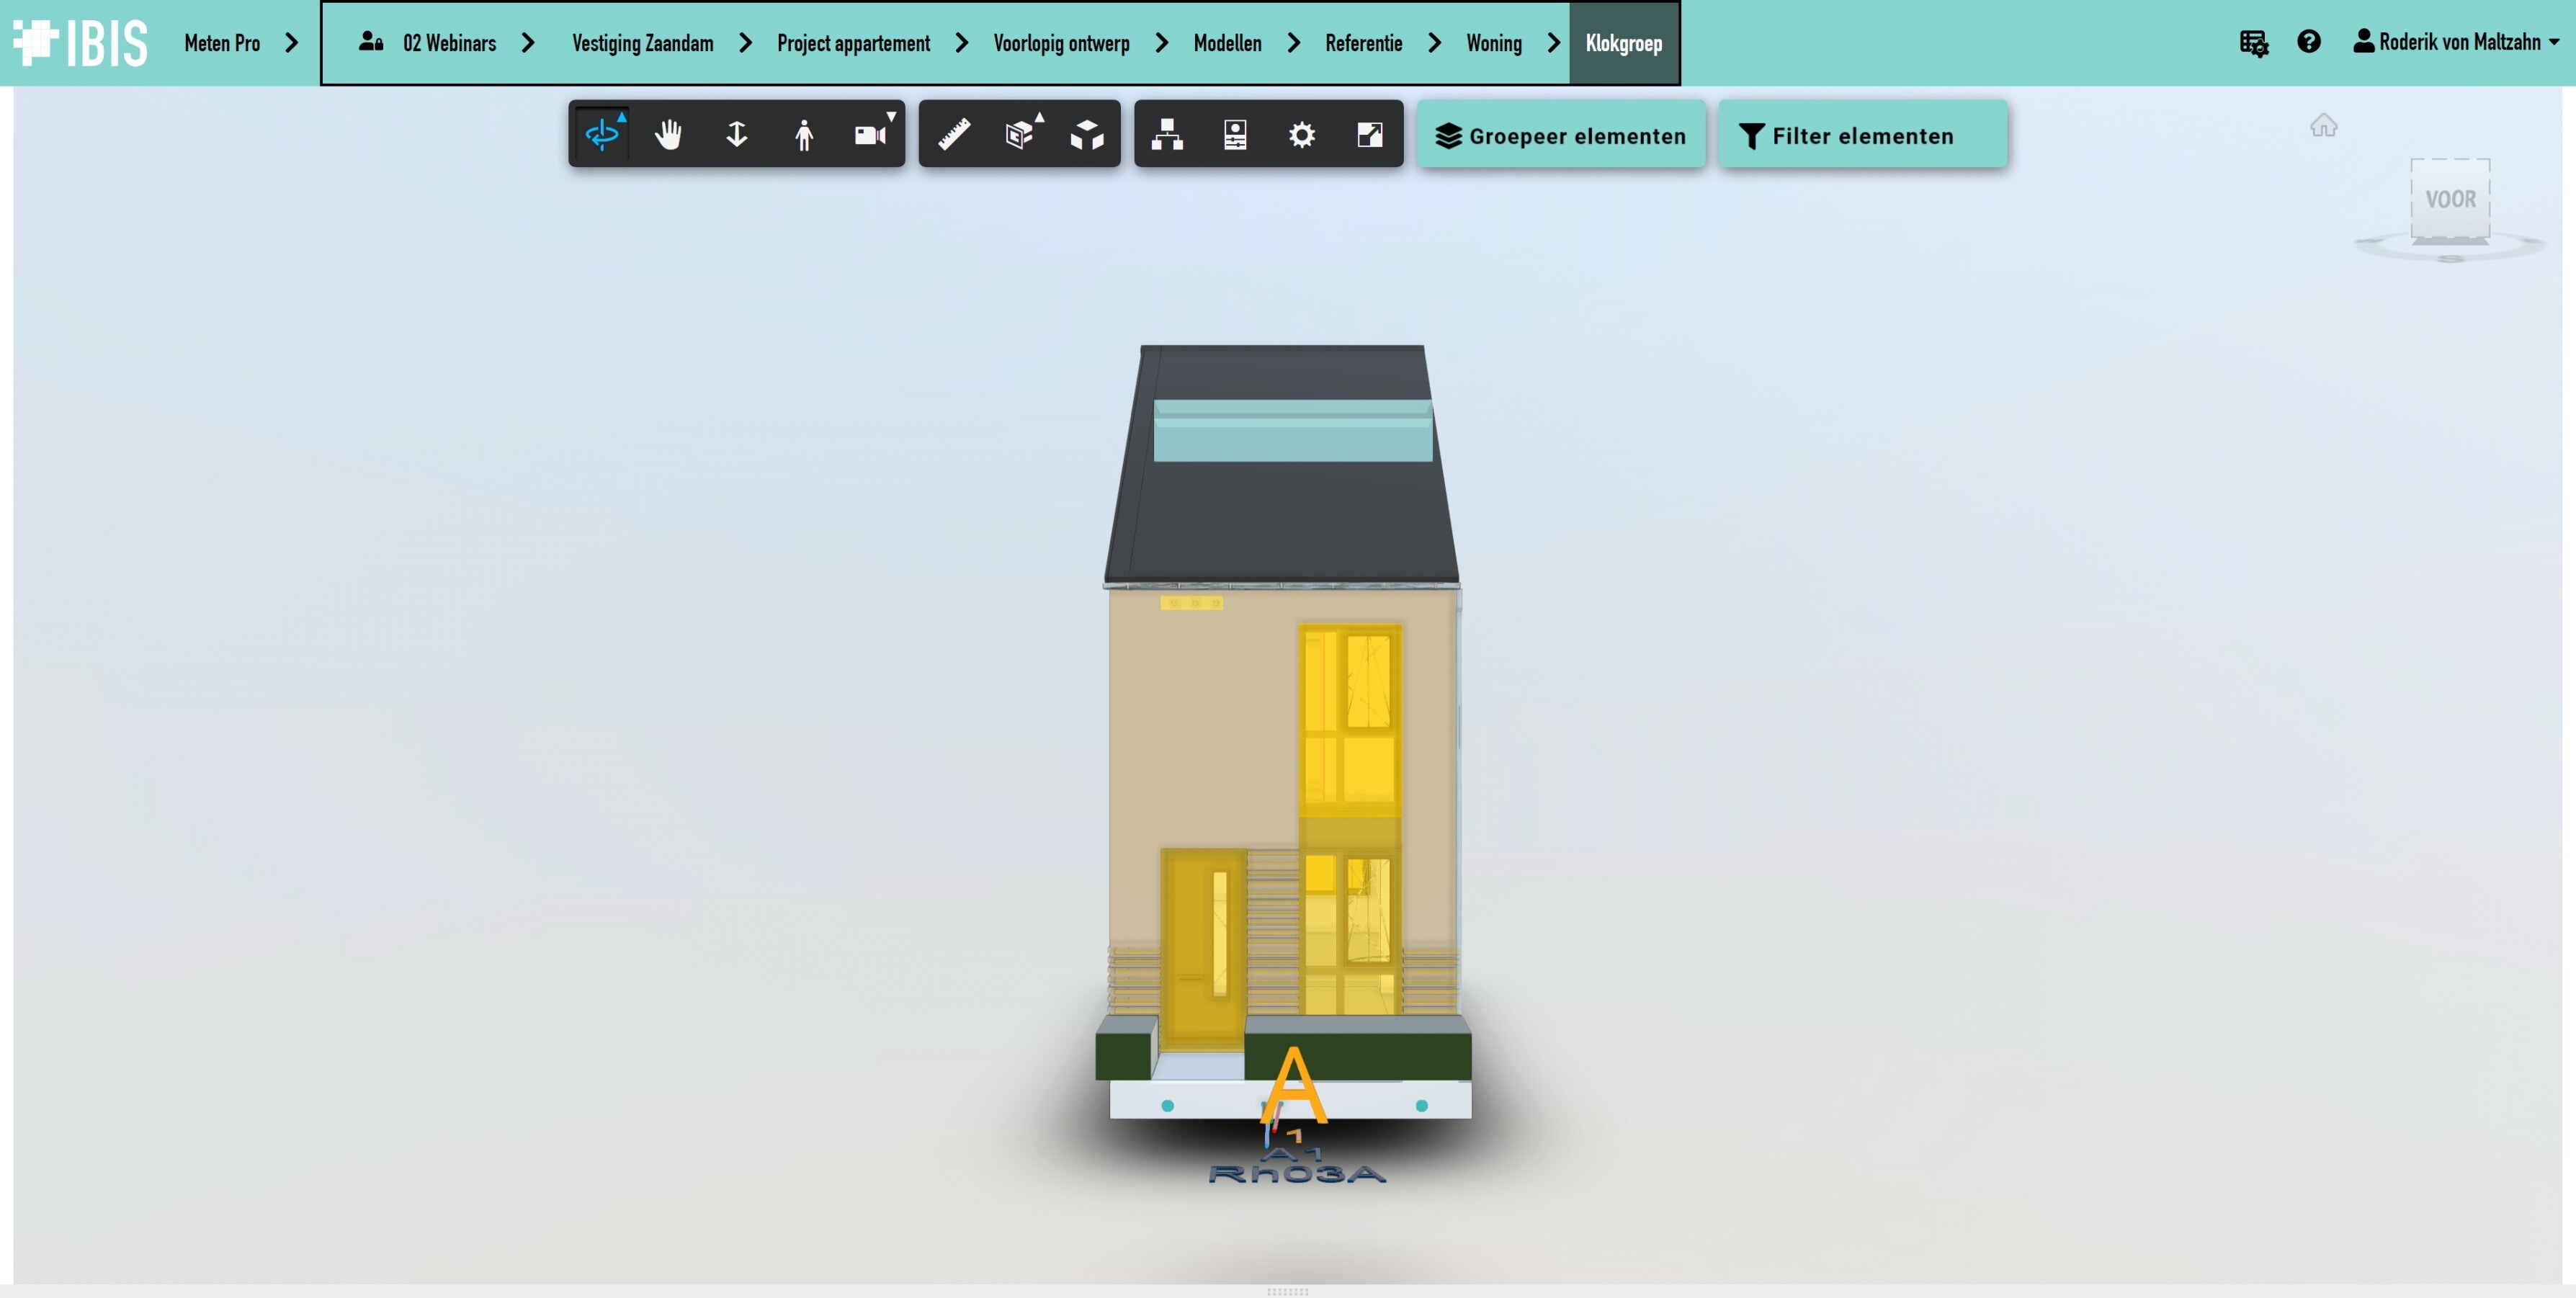Select the Zoom dolly tool
This screenshot has width=2576, height=1298.
coord(736,134)
